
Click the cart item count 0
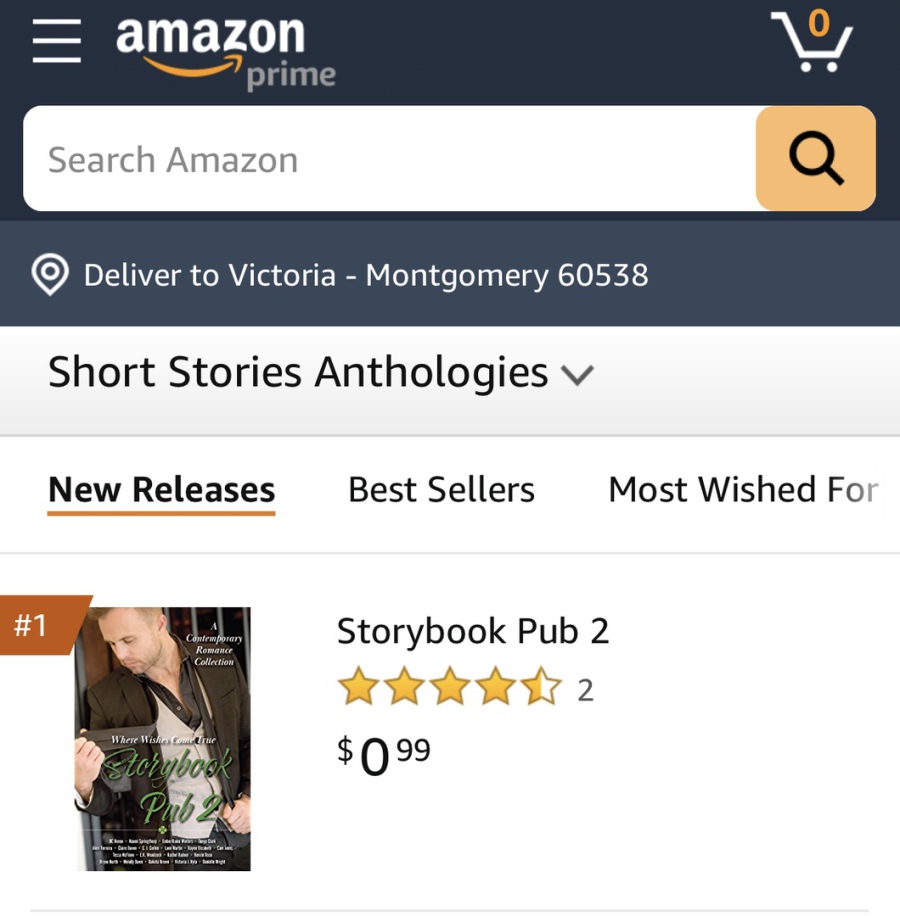pyautogui.click(x=818, y=22)
